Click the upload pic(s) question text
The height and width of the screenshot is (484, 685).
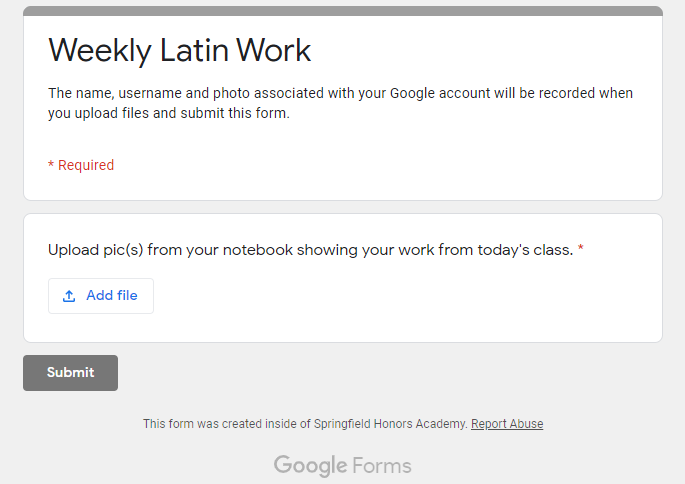click(x=310, y=250)
